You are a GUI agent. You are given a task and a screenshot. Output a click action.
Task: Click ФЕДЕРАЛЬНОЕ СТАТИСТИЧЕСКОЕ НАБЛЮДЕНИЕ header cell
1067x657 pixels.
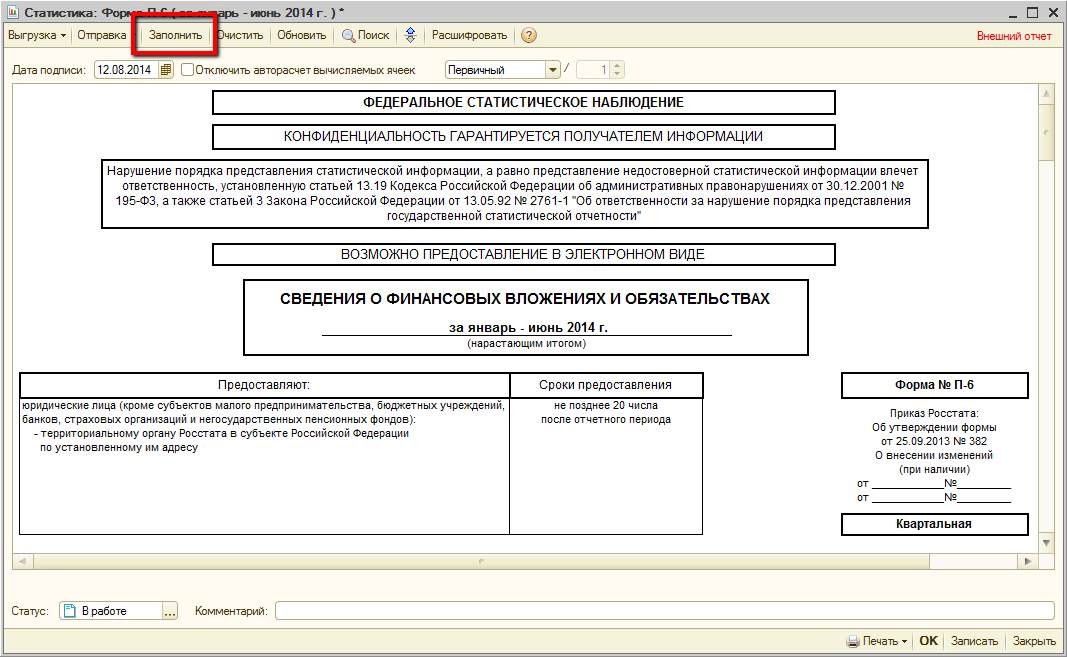pos(523,102)
